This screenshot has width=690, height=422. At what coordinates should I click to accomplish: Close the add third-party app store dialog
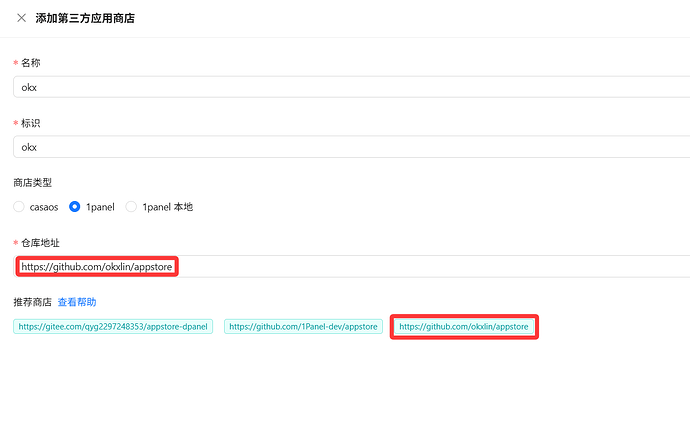[21, 18]
